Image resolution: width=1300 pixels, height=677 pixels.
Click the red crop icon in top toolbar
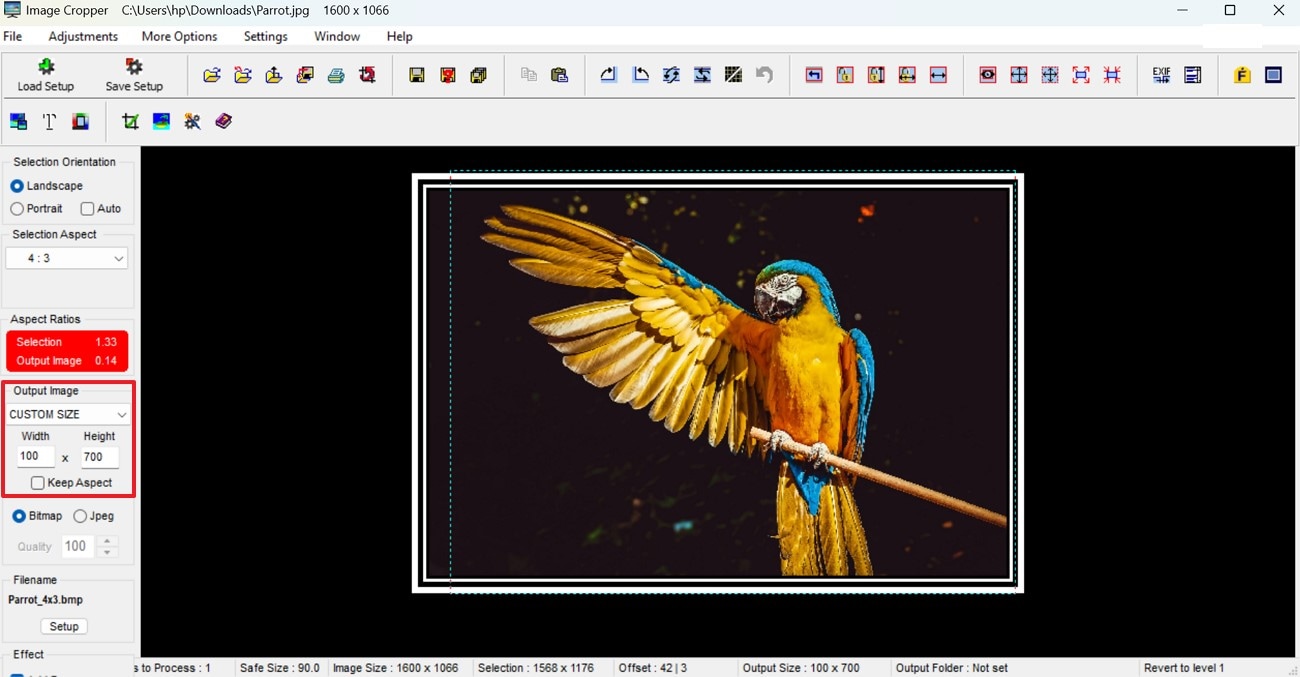point(367,75)
